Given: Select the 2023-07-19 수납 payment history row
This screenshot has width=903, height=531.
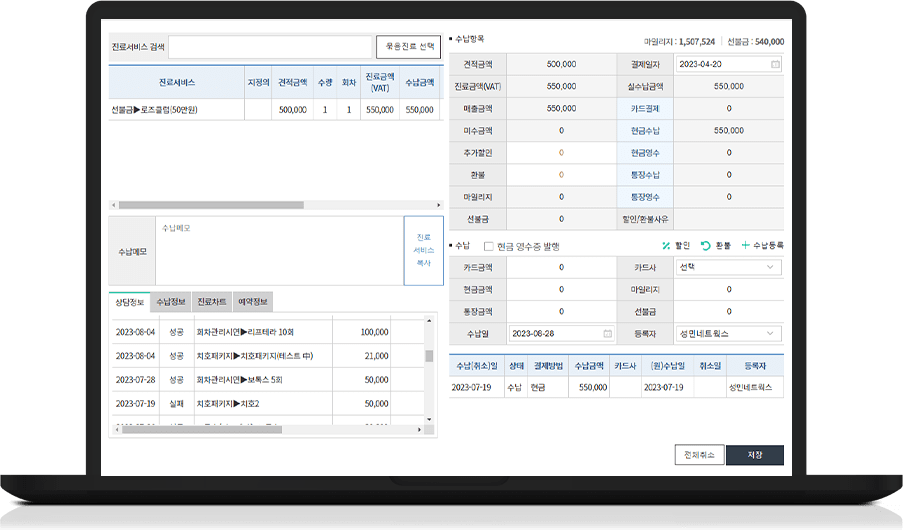Looking at the screenshot, I should point(616,388).
